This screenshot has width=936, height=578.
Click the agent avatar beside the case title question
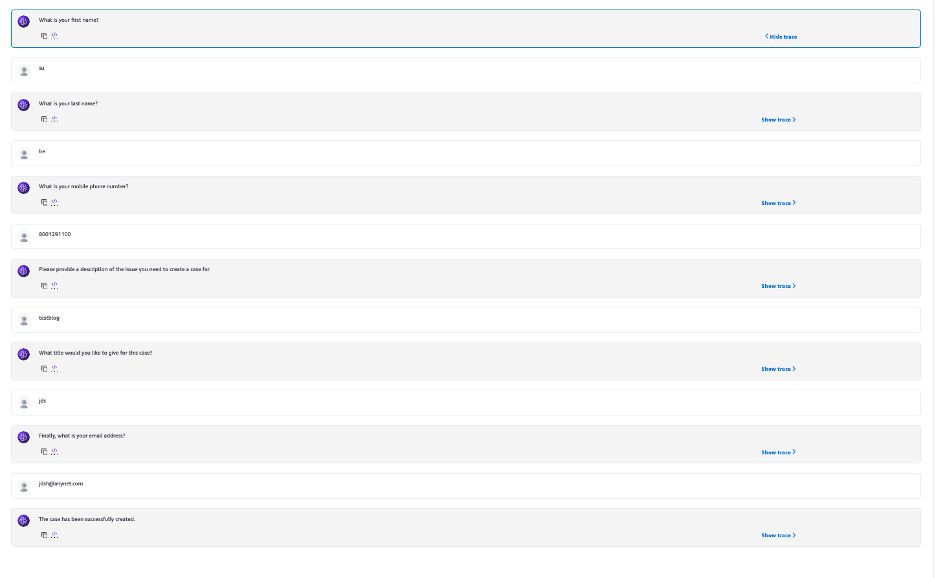(23, 354)
